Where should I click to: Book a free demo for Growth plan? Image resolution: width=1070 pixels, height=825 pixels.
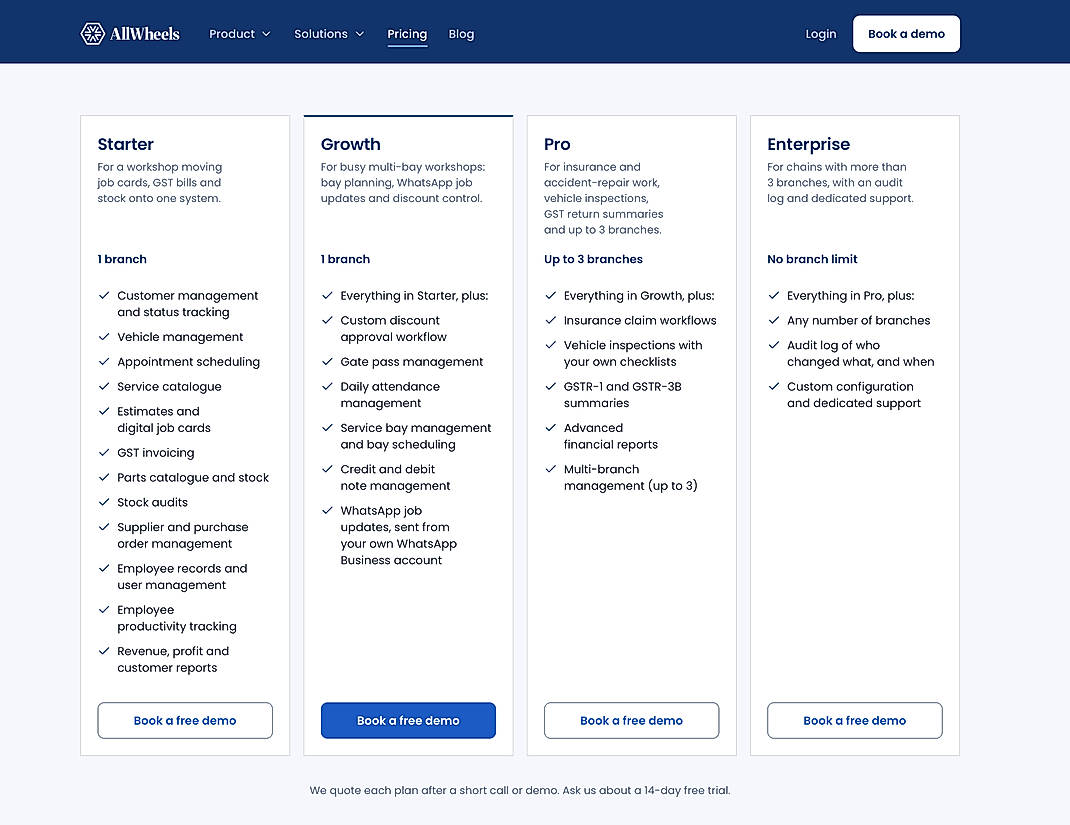point(408,721)
